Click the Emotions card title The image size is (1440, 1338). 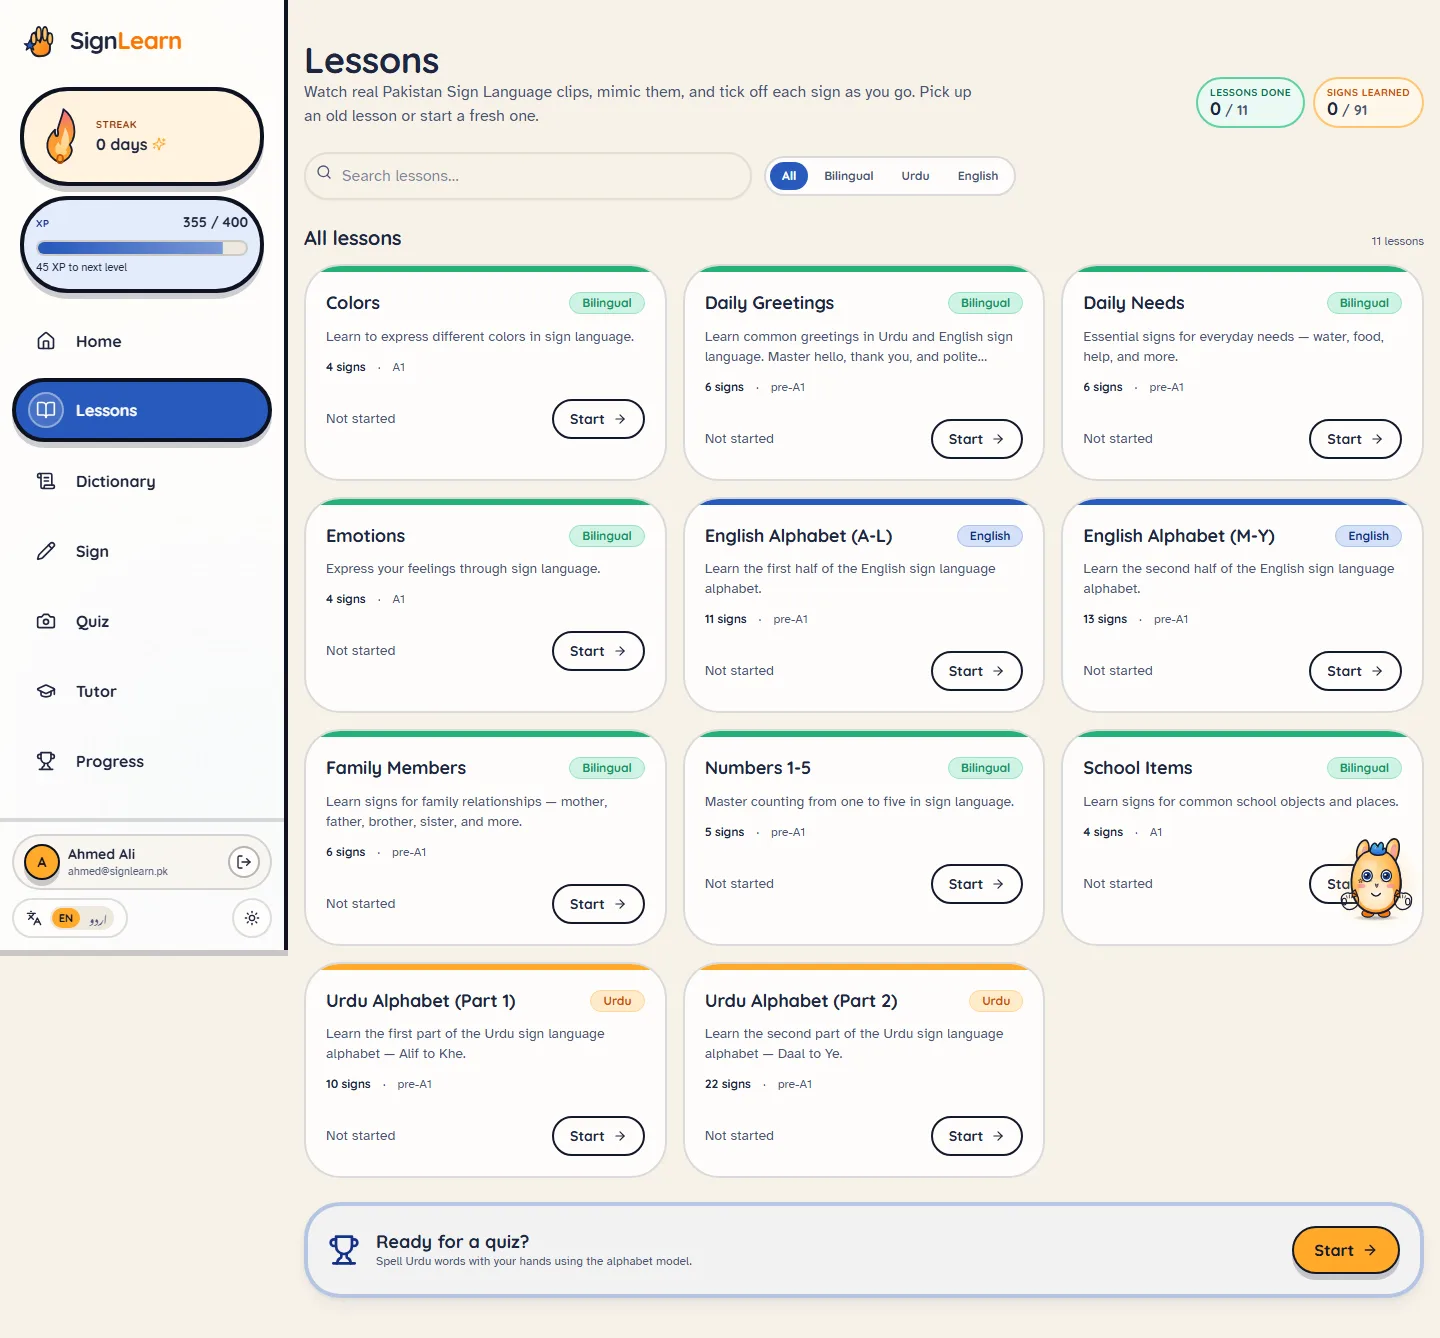(366, 536)
